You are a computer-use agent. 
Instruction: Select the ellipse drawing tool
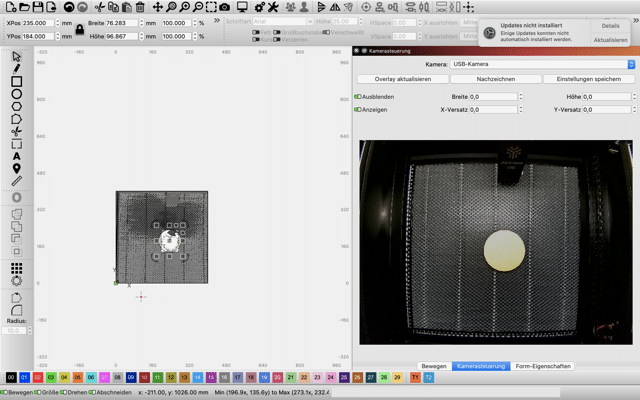point(17,94)
